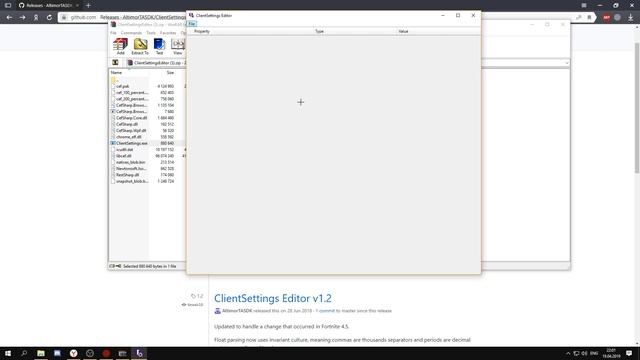Viewport: 640px width, 360px height.
Task: Open Windows taskbar search
Action: point(24,353)
